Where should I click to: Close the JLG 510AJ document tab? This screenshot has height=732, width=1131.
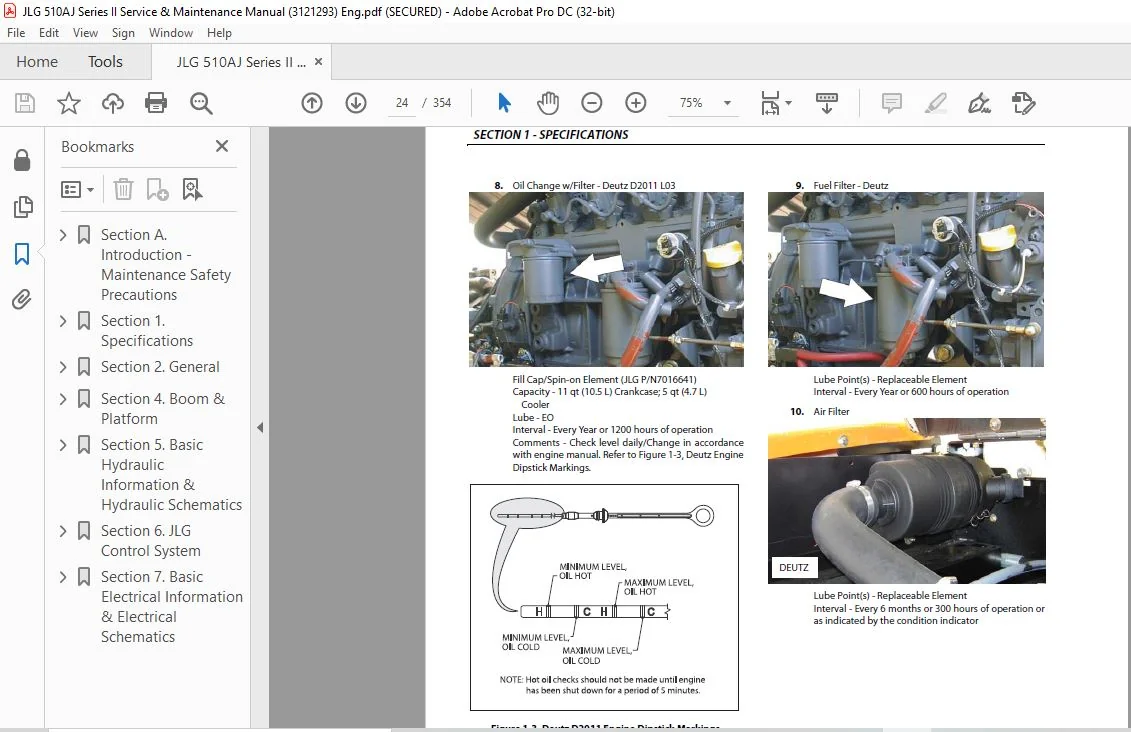[x=318, y=62]
